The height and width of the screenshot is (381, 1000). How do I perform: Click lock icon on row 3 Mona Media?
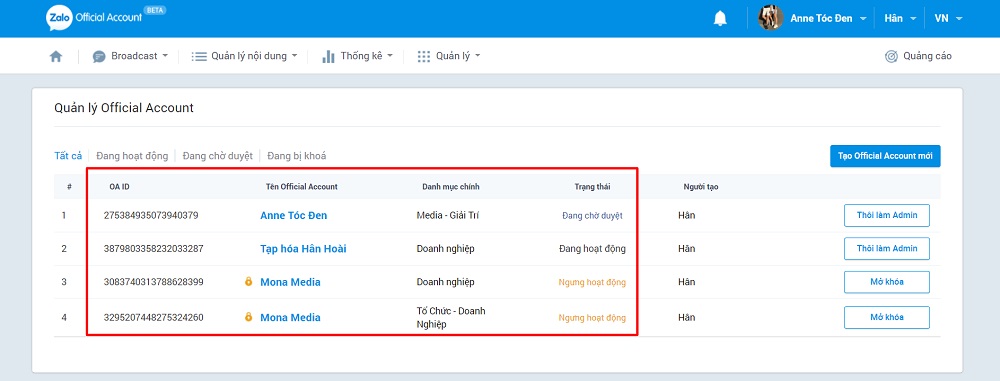click(249, 281)
